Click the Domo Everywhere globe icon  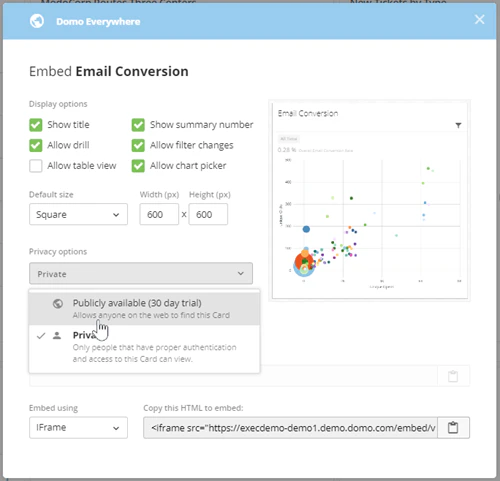coord(37,21)
